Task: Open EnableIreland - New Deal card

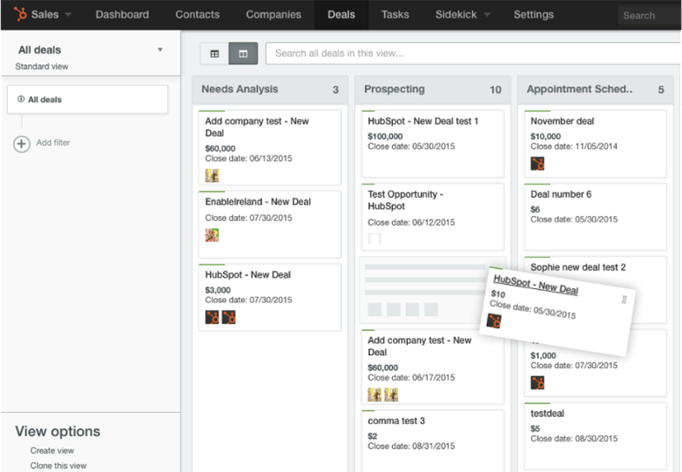Action: [x=258, y=202]
